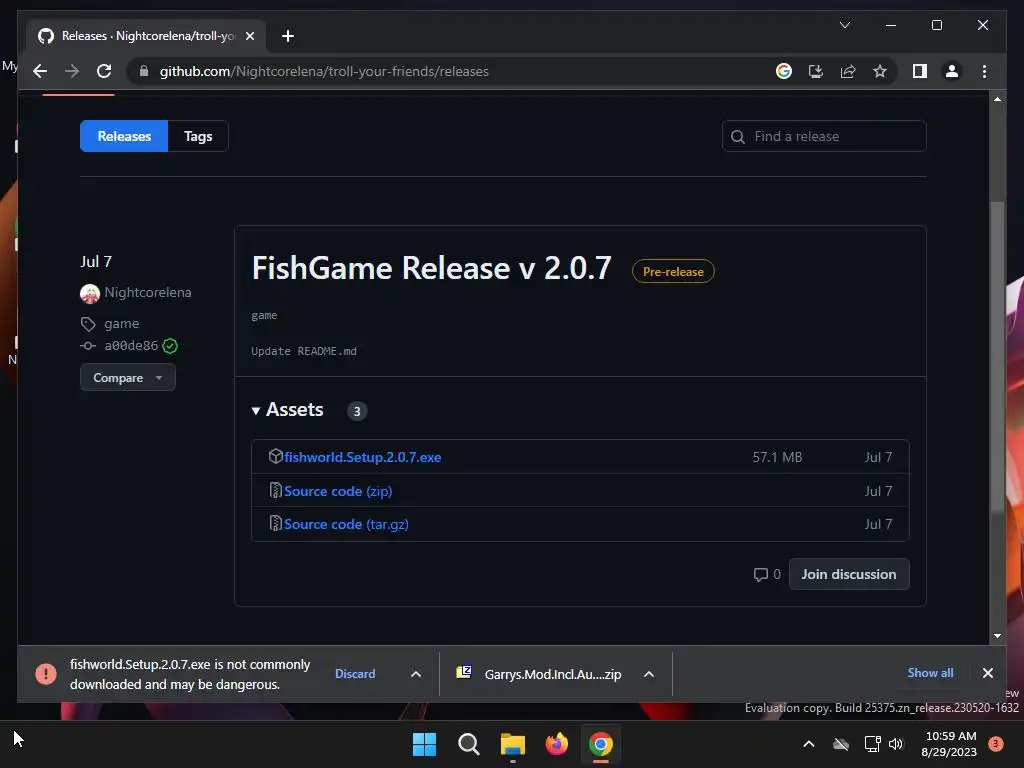Open Chrome profile avatar menu

click(952, 71)
